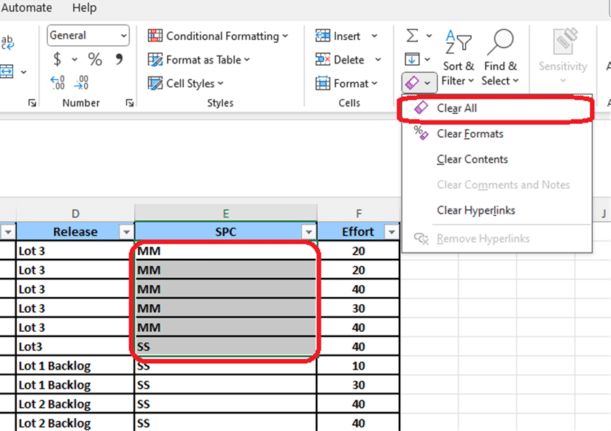The image size is (611, 431).
Task: Apply Comma Style number format
Action: pyautogui.click(x=119, y=60)
